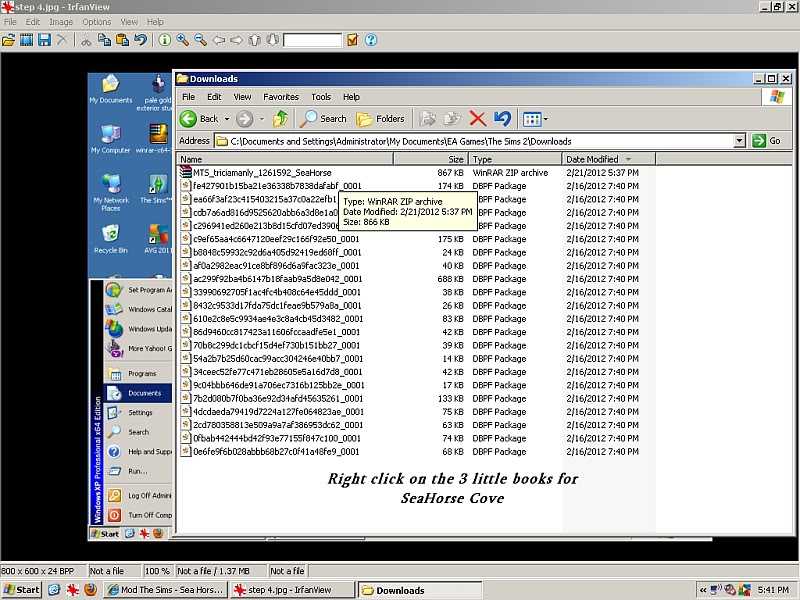800x600 pixels.
Task: Start IrfanView slideshow with filmstrip icon
Action: click(27, 40)
